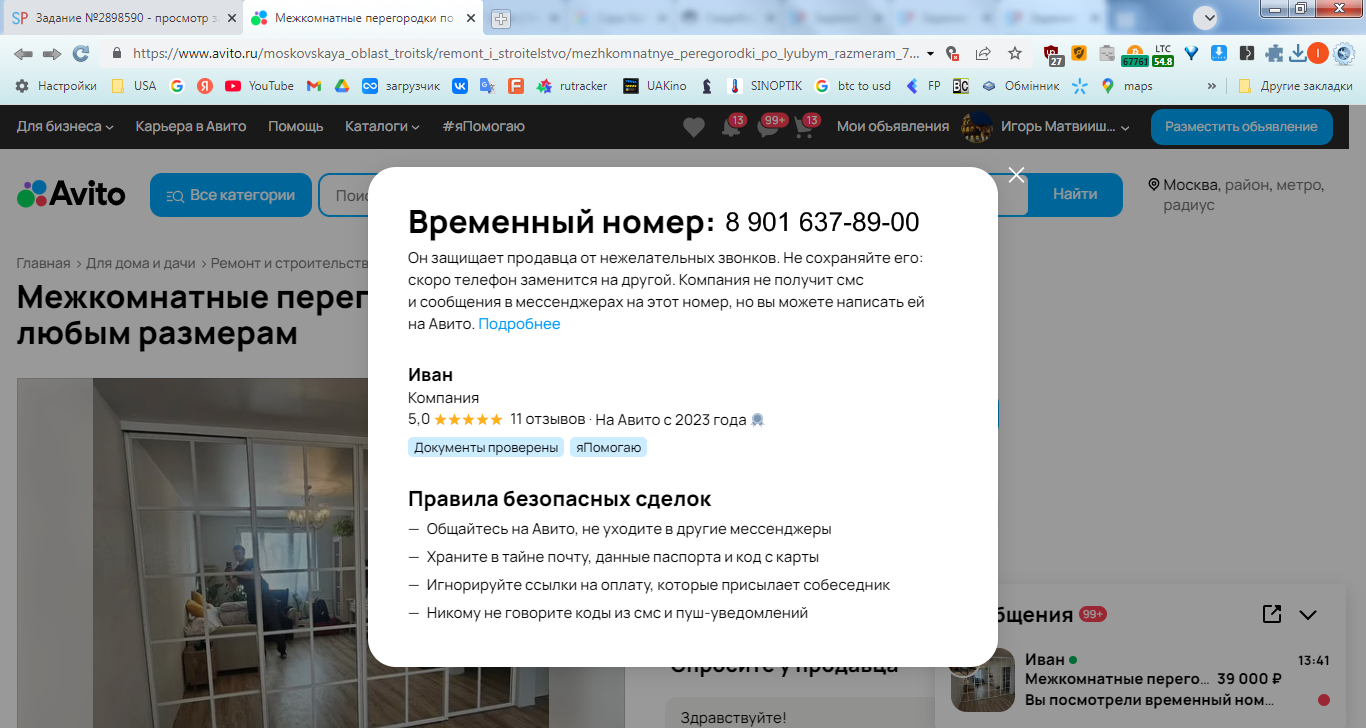1366x728 pixels.
Task: Click 11 отзывов reviews text
Action: pyautogui.click(x=547, y=419)
